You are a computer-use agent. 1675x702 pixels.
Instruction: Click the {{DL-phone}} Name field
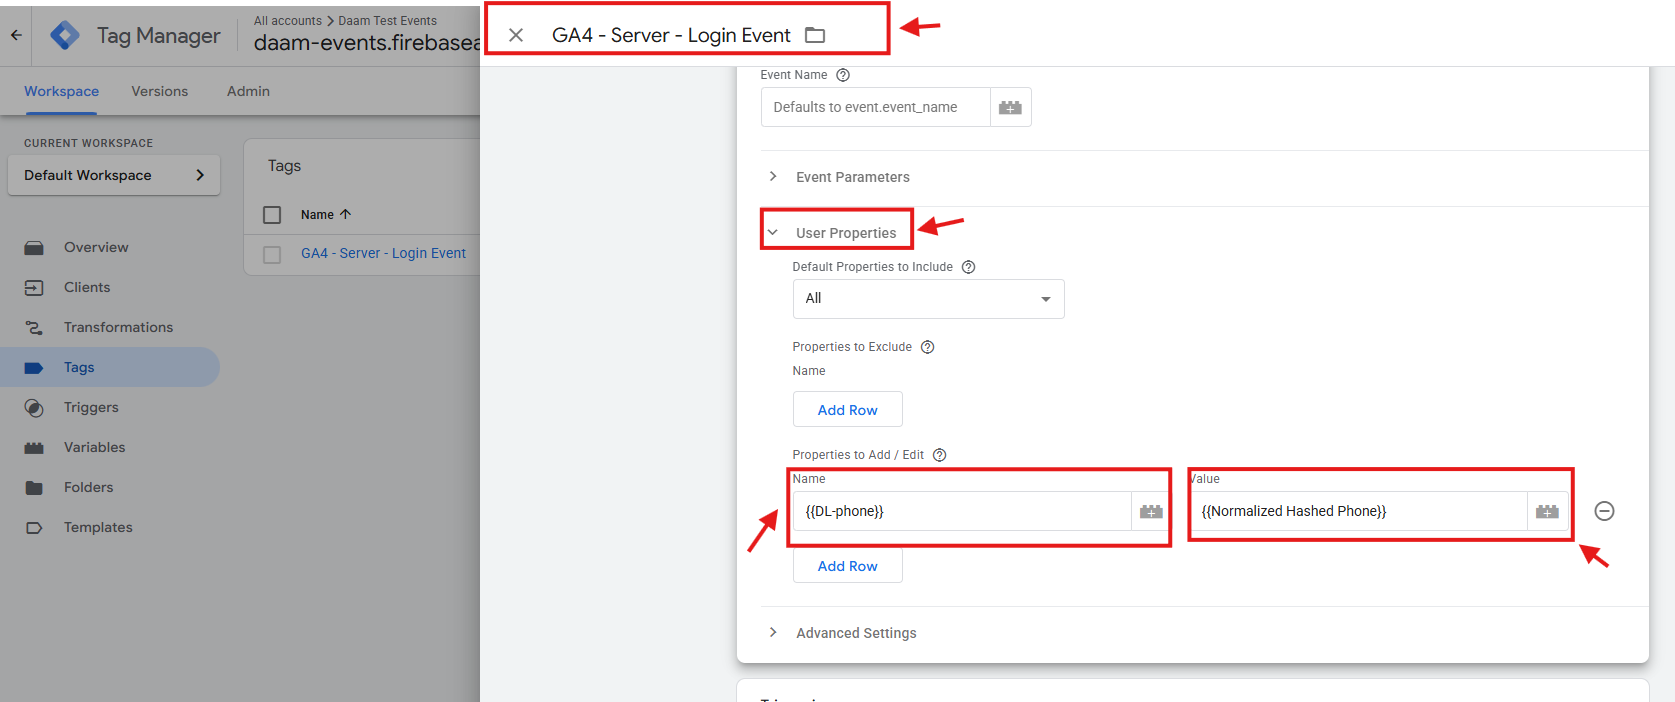click(x=962, y=511)
